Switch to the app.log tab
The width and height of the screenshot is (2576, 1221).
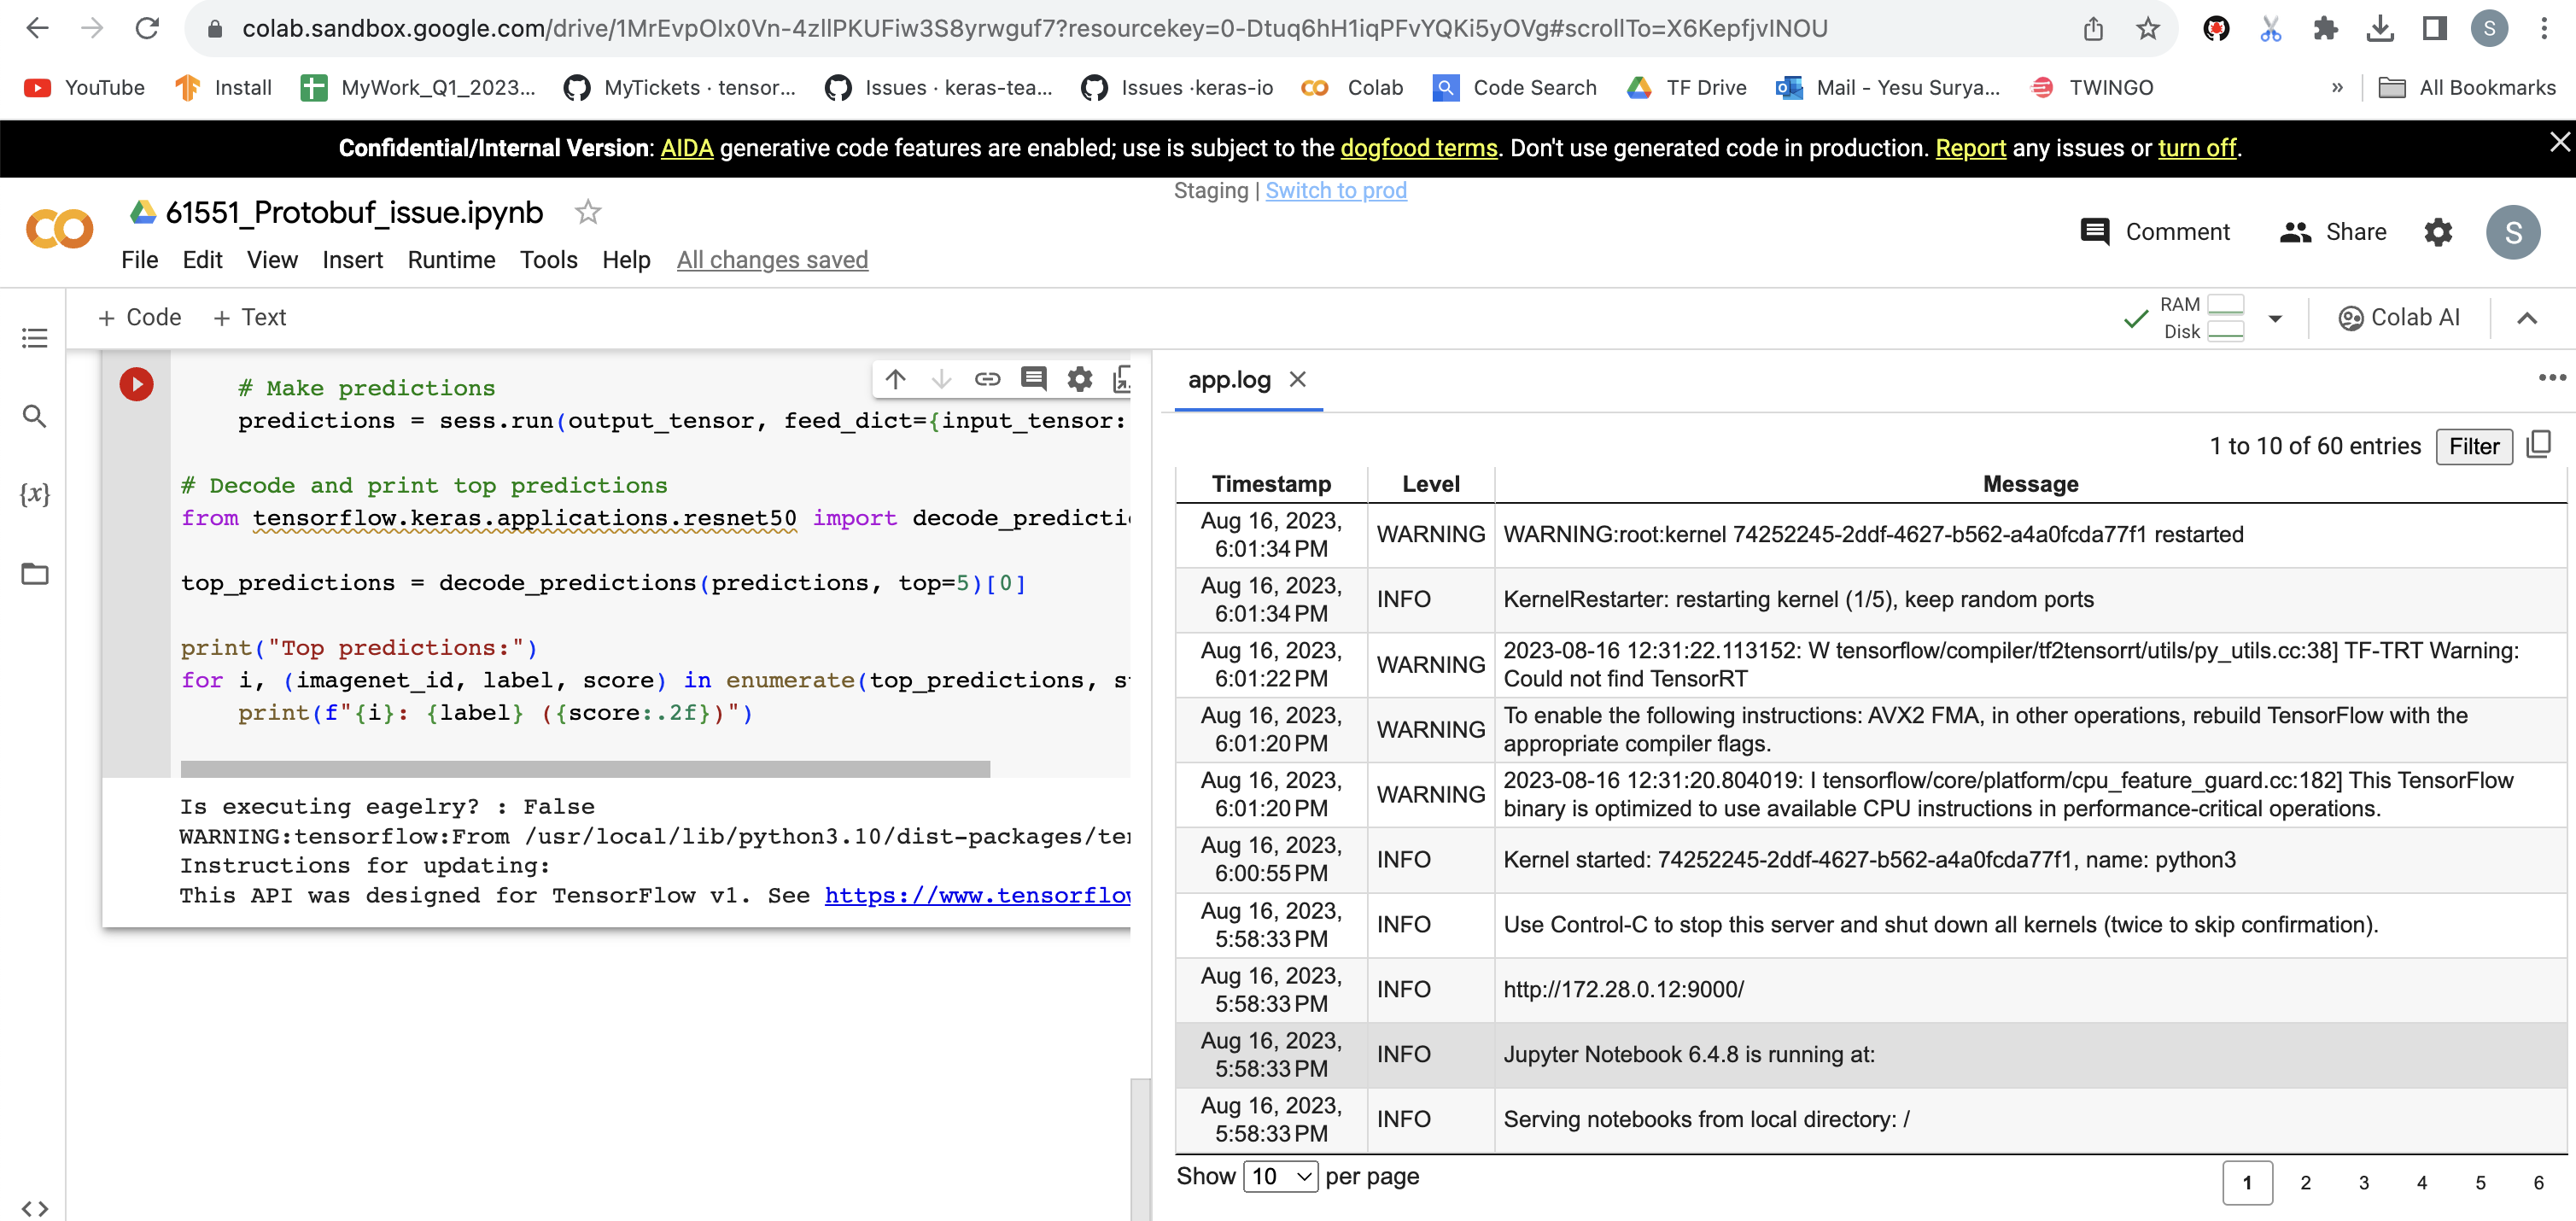click(x=1229, y=380)
